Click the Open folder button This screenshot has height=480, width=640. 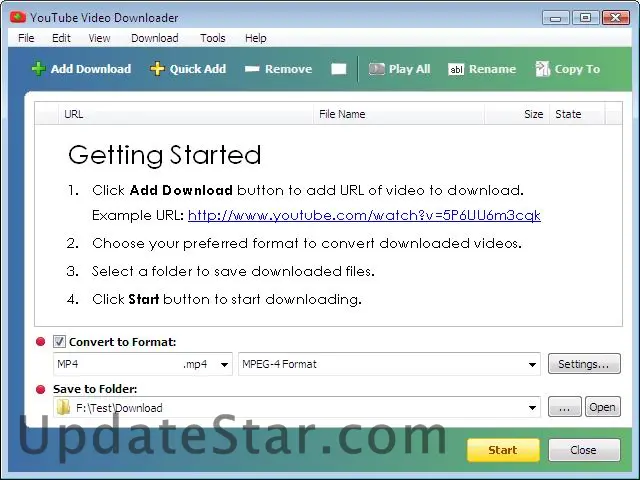[602, 407]
